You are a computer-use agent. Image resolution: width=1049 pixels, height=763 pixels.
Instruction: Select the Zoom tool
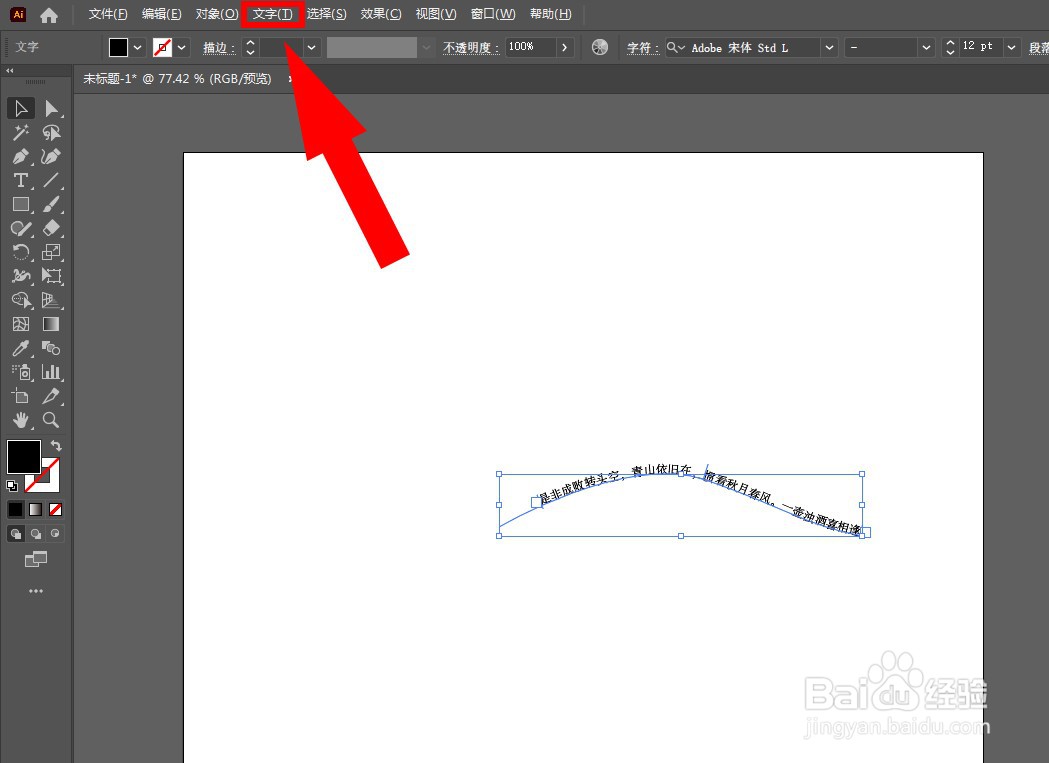(x=51, y=420)
